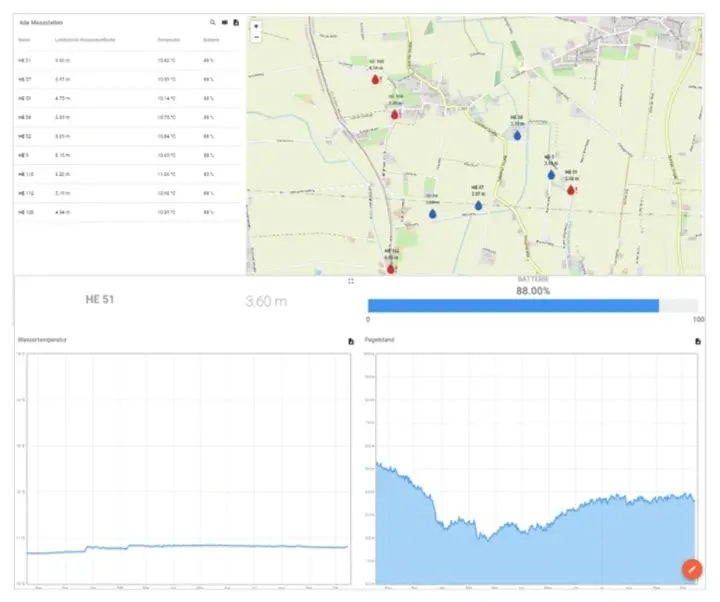Export the Alle Messstellen table data

click(236, 22)
